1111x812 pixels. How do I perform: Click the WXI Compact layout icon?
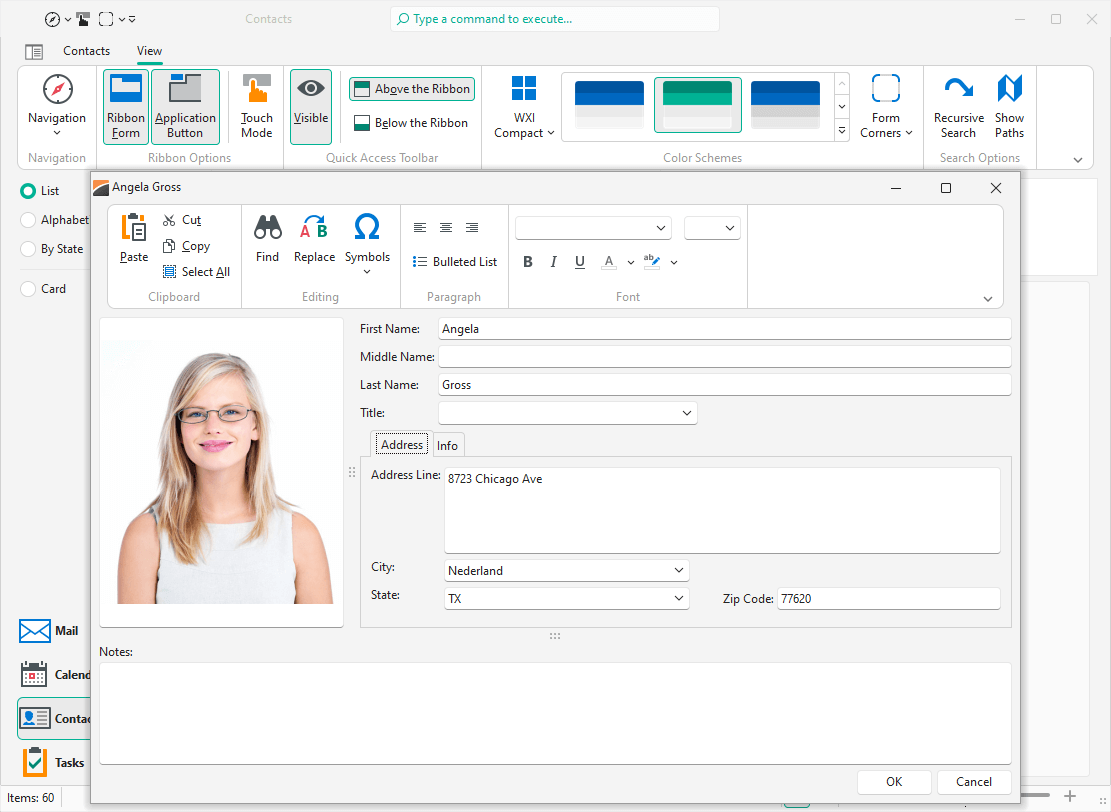523,105
